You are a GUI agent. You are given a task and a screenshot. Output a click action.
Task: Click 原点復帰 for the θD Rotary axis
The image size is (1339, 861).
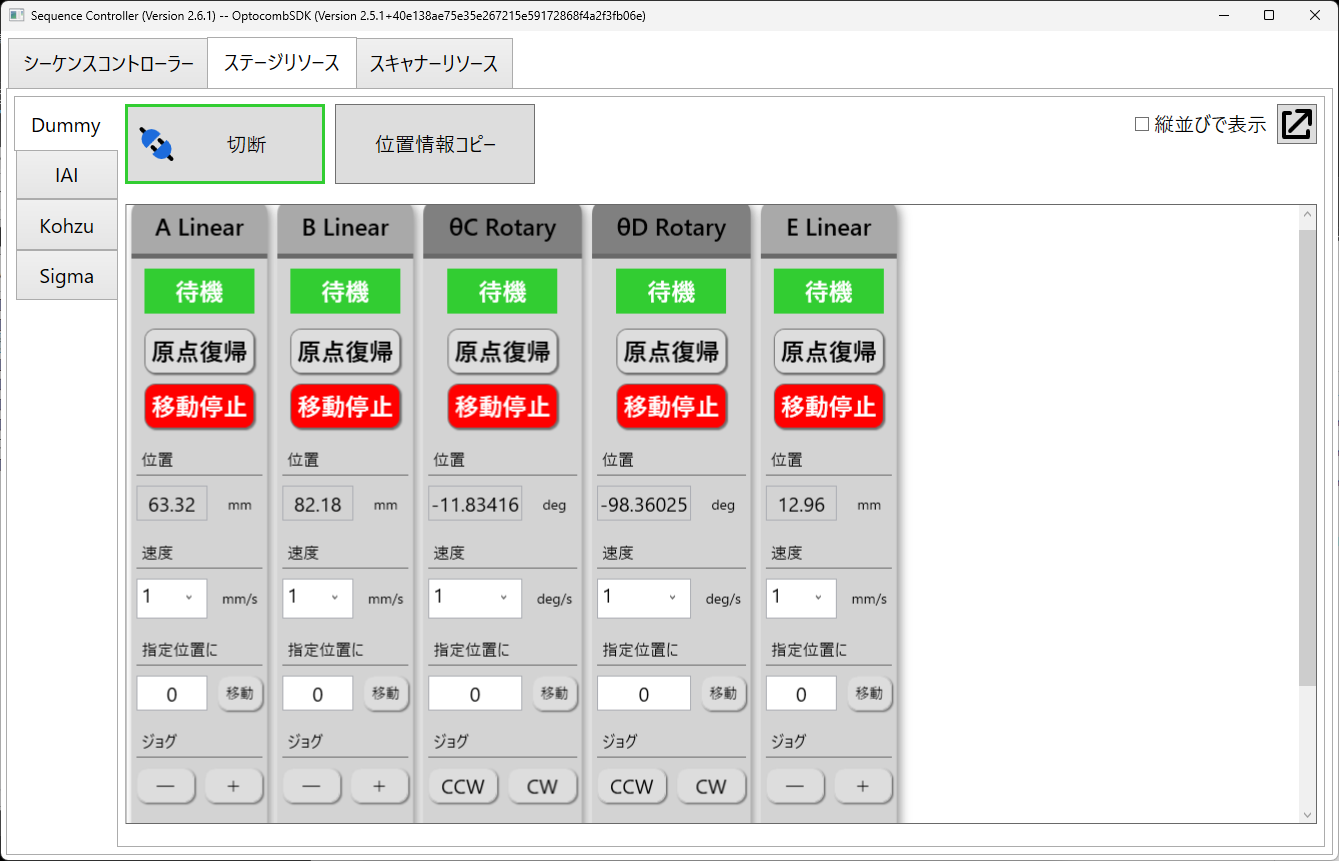[x=671, y=352]
